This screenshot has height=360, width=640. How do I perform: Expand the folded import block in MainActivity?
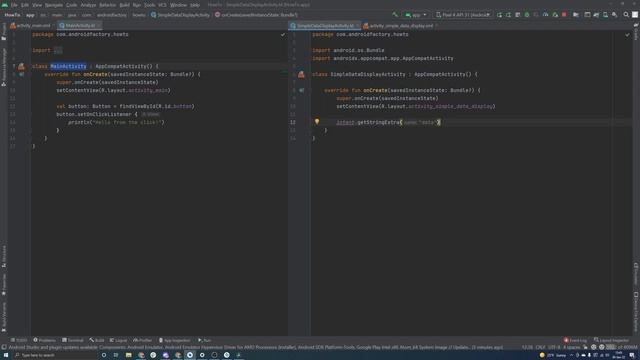coord(58,50)
